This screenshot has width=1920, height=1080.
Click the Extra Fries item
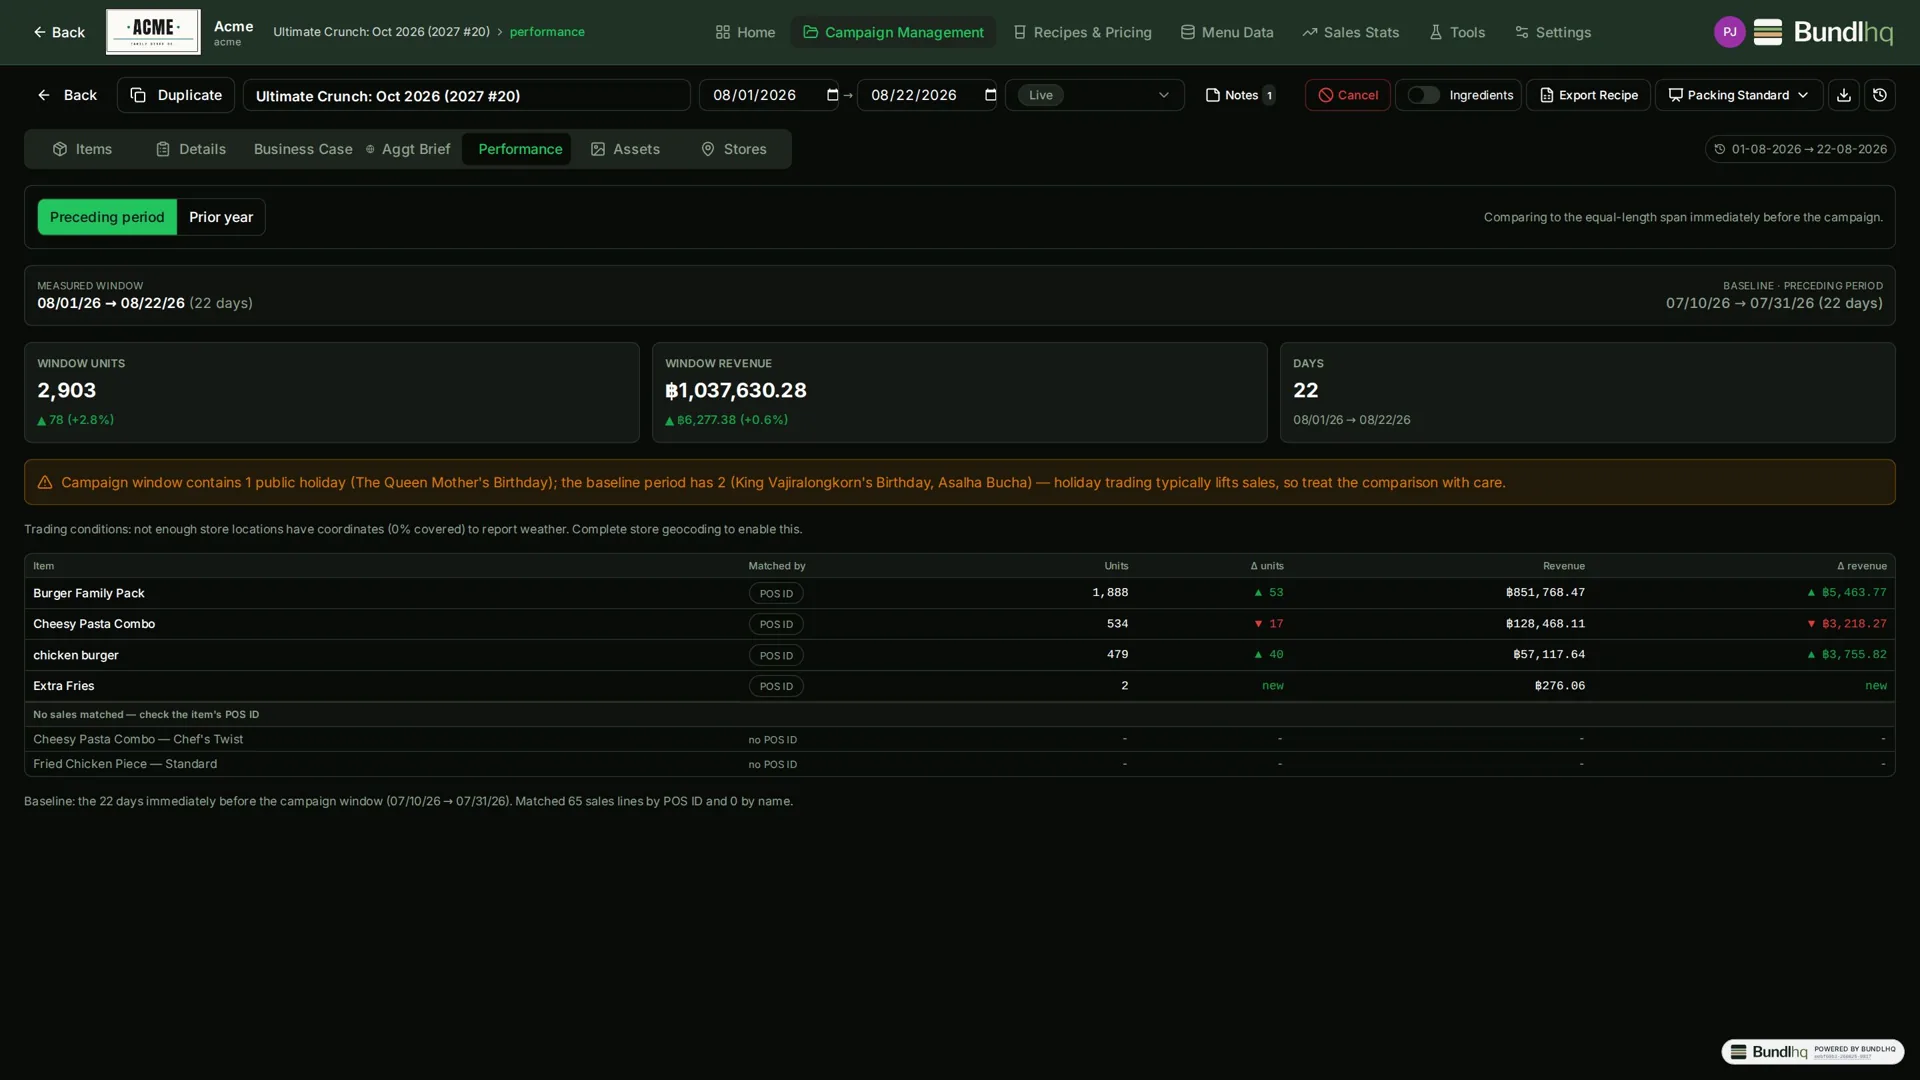tap(64, 686)
